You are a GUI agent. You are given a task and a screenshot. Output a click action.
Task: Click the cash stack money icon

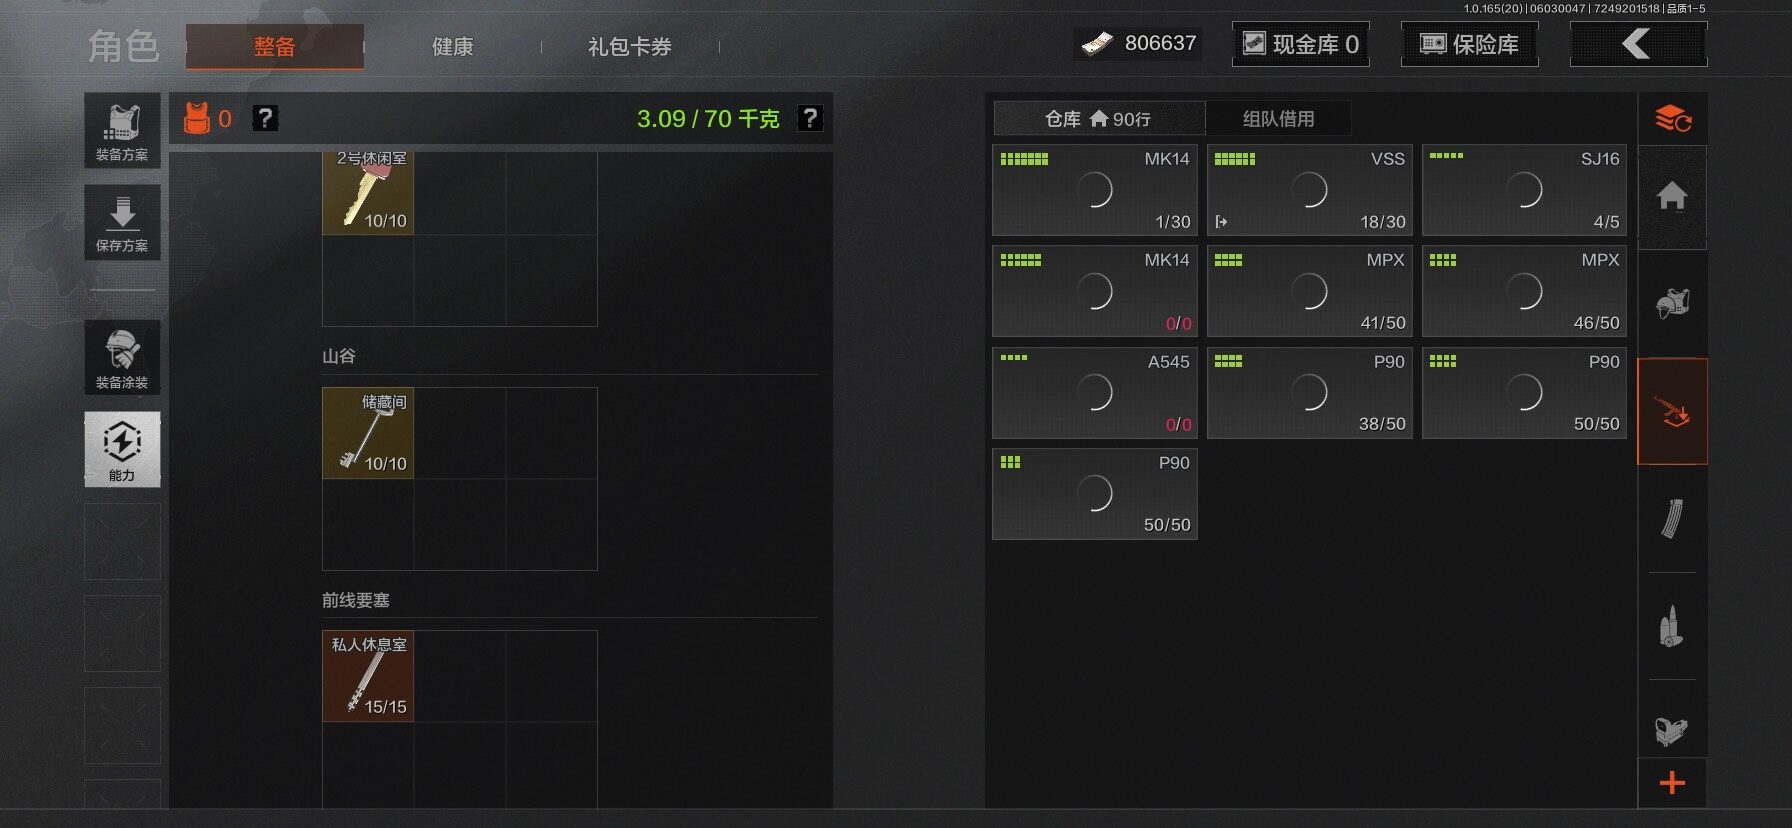click(1097, 43)
